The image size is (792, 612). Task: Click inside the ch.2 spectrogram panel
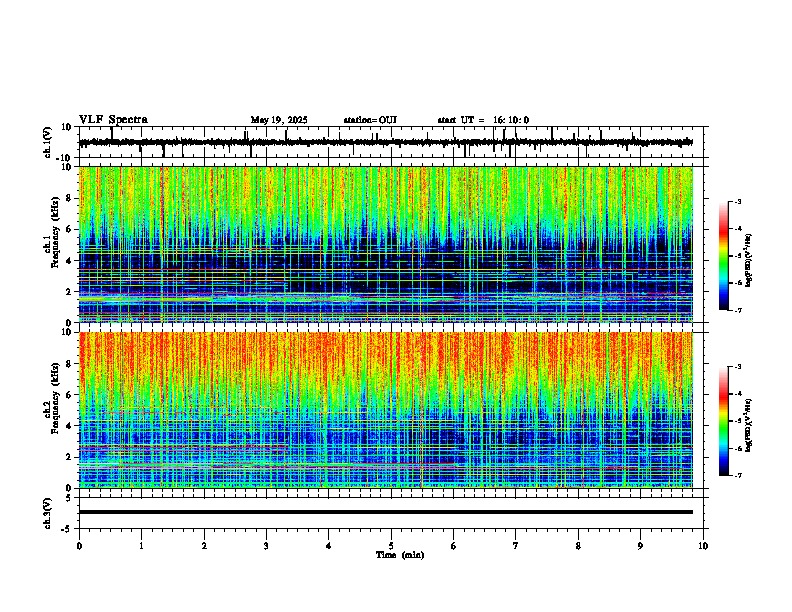[x=386, y=410]
